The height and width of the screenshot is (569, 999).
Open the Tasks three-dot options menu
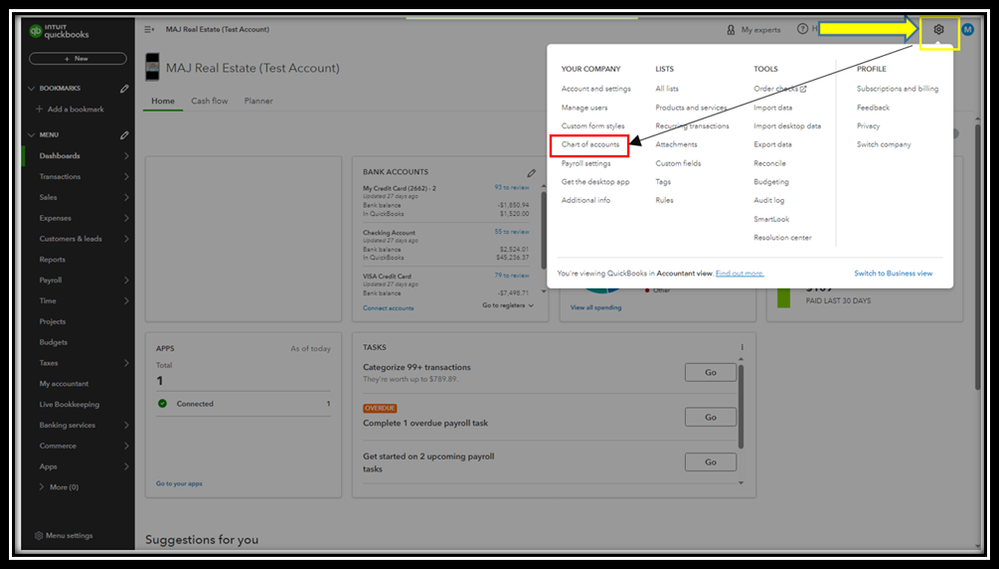tap(742, 347)
